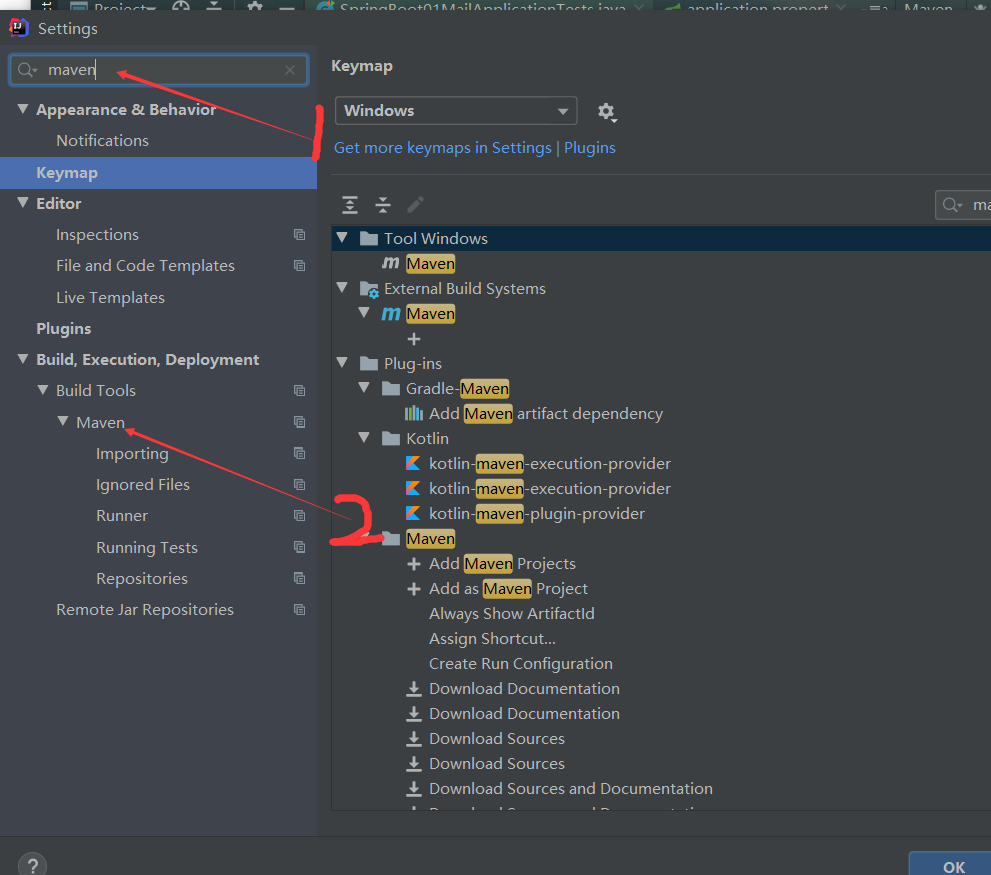Open Maven Ignored Files settings
Image resolution: width=991 pixels, height=875 pixels.
(143, 484)
